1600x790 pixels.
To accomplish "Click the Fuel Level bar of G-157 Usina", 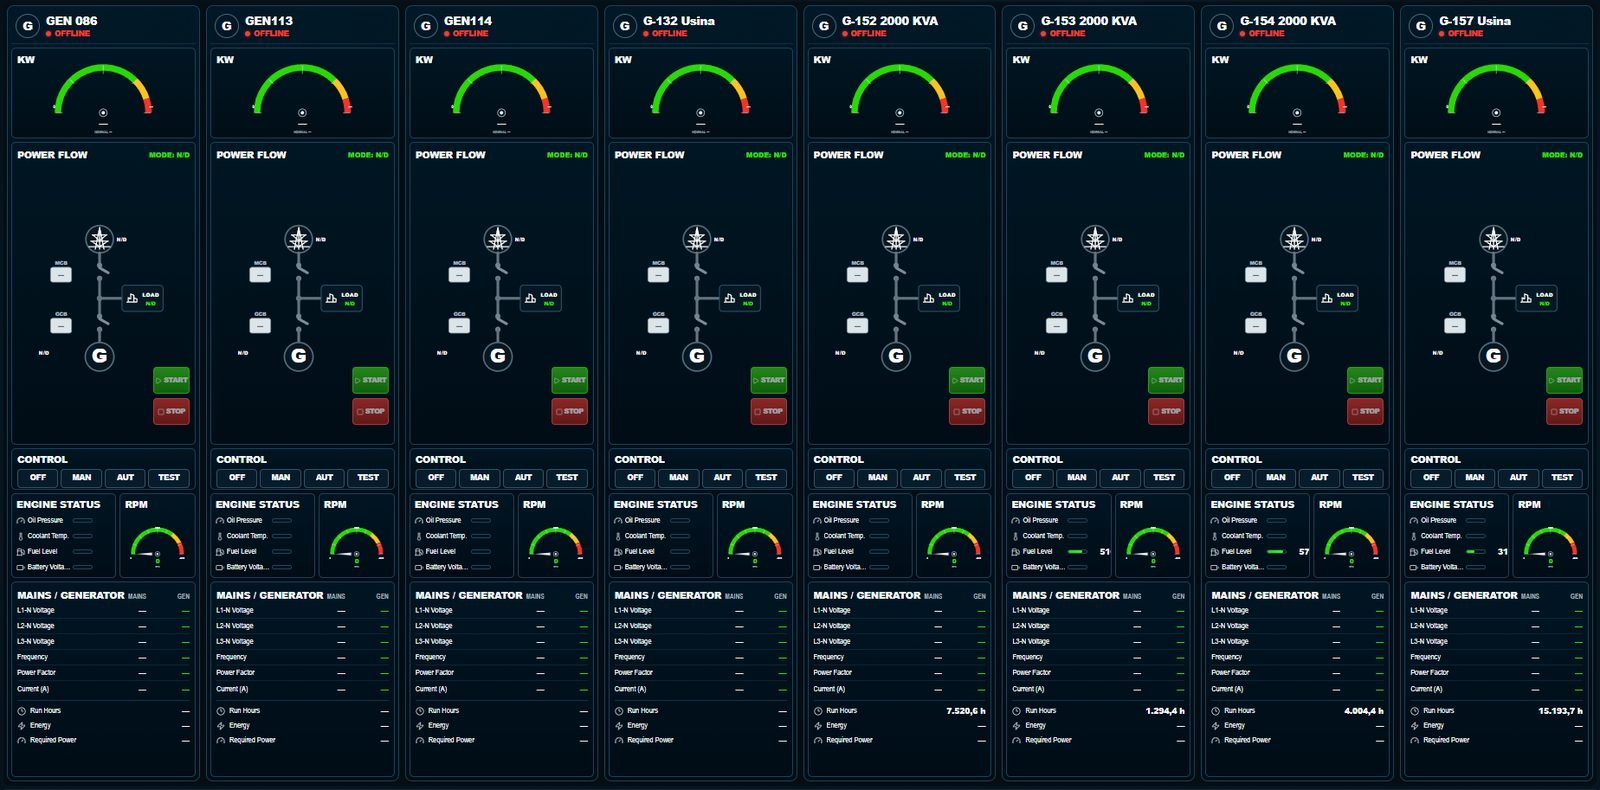I will pyautogui.click(x=1476, y=551).
